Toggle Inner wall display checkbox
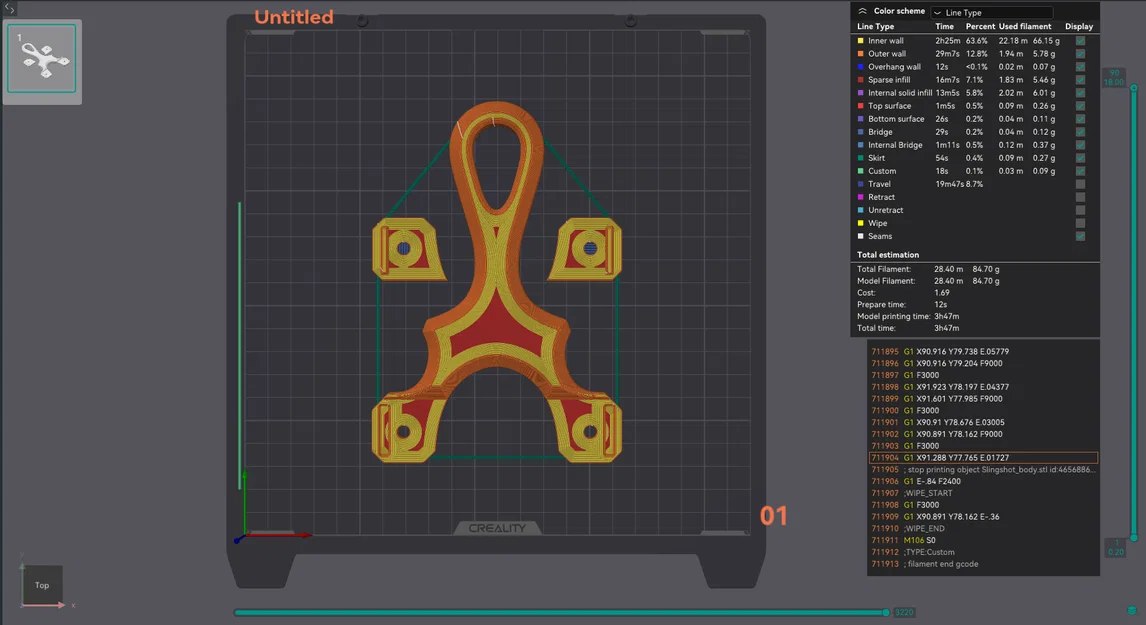 tap(1080, 41)
